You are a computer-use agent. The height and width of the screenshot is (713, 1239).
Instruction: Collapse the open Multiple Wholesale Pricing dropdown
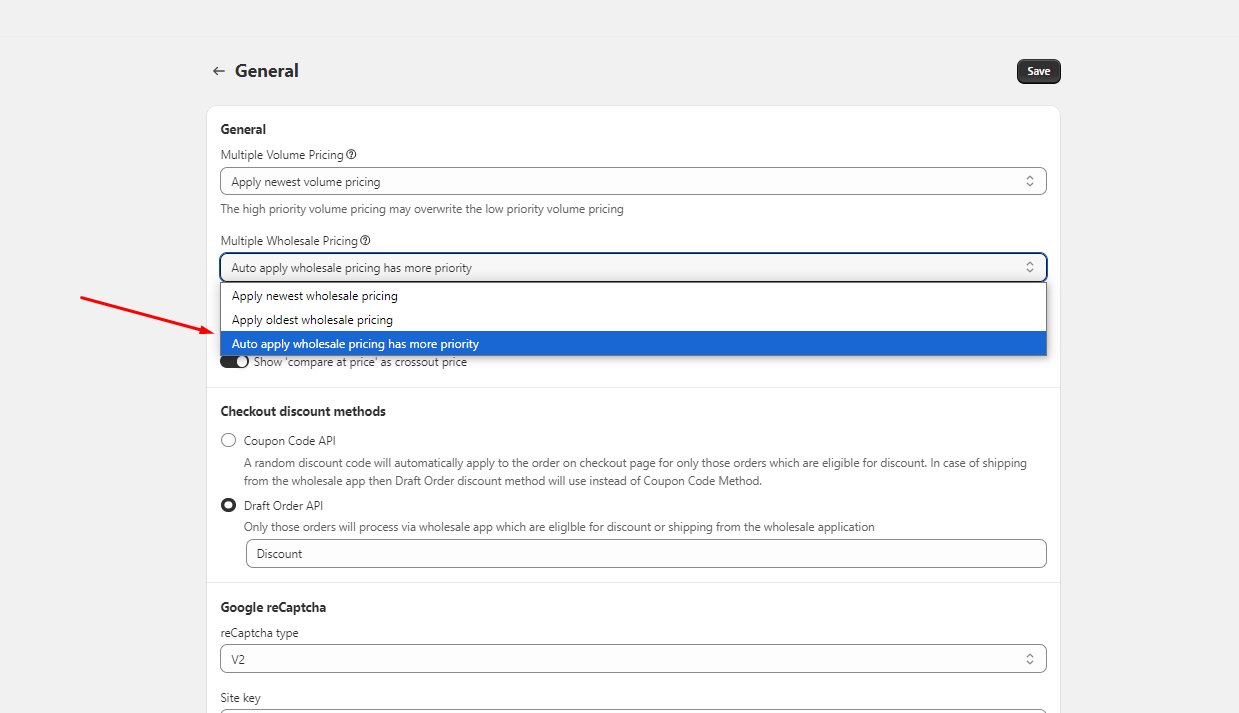pyautogui.click(x=620, y=267)
